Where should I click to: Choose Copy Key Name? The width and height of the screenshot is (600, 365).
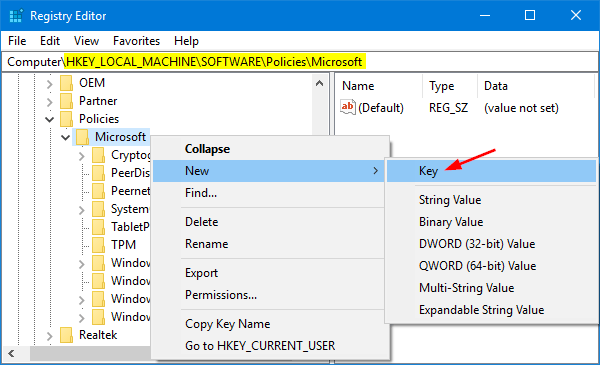coord(271,324)
